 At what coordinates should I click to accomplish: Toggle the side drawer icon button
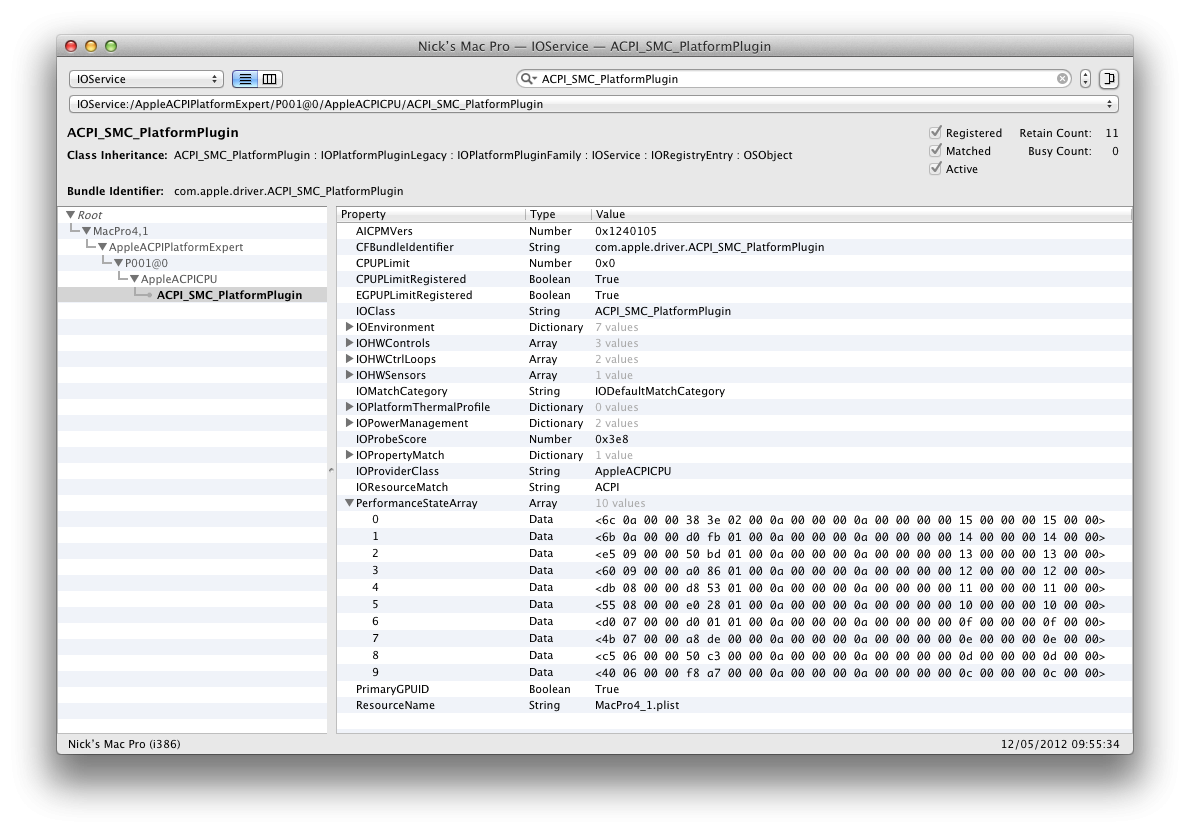[x=1109, y=79]
